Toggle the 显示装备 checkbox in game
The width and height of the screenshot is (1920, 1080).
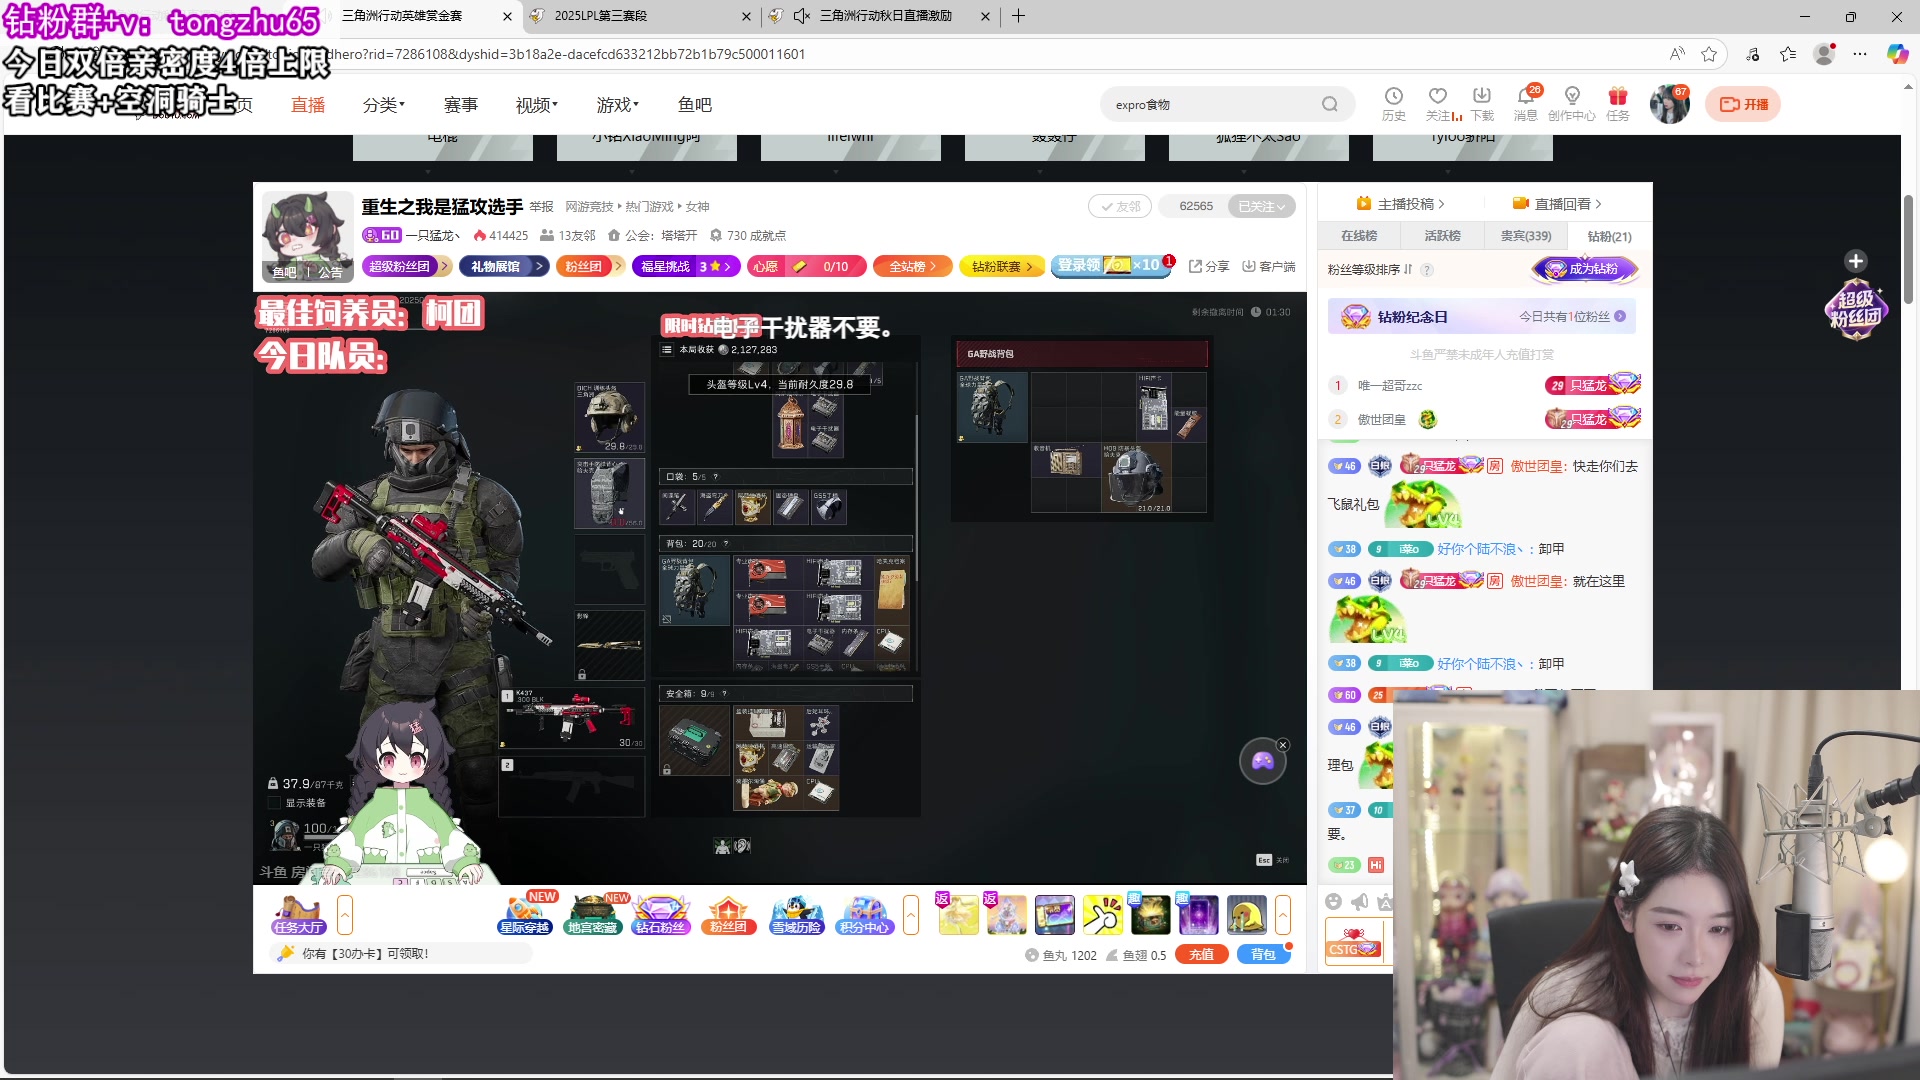[x=274, y=803]
